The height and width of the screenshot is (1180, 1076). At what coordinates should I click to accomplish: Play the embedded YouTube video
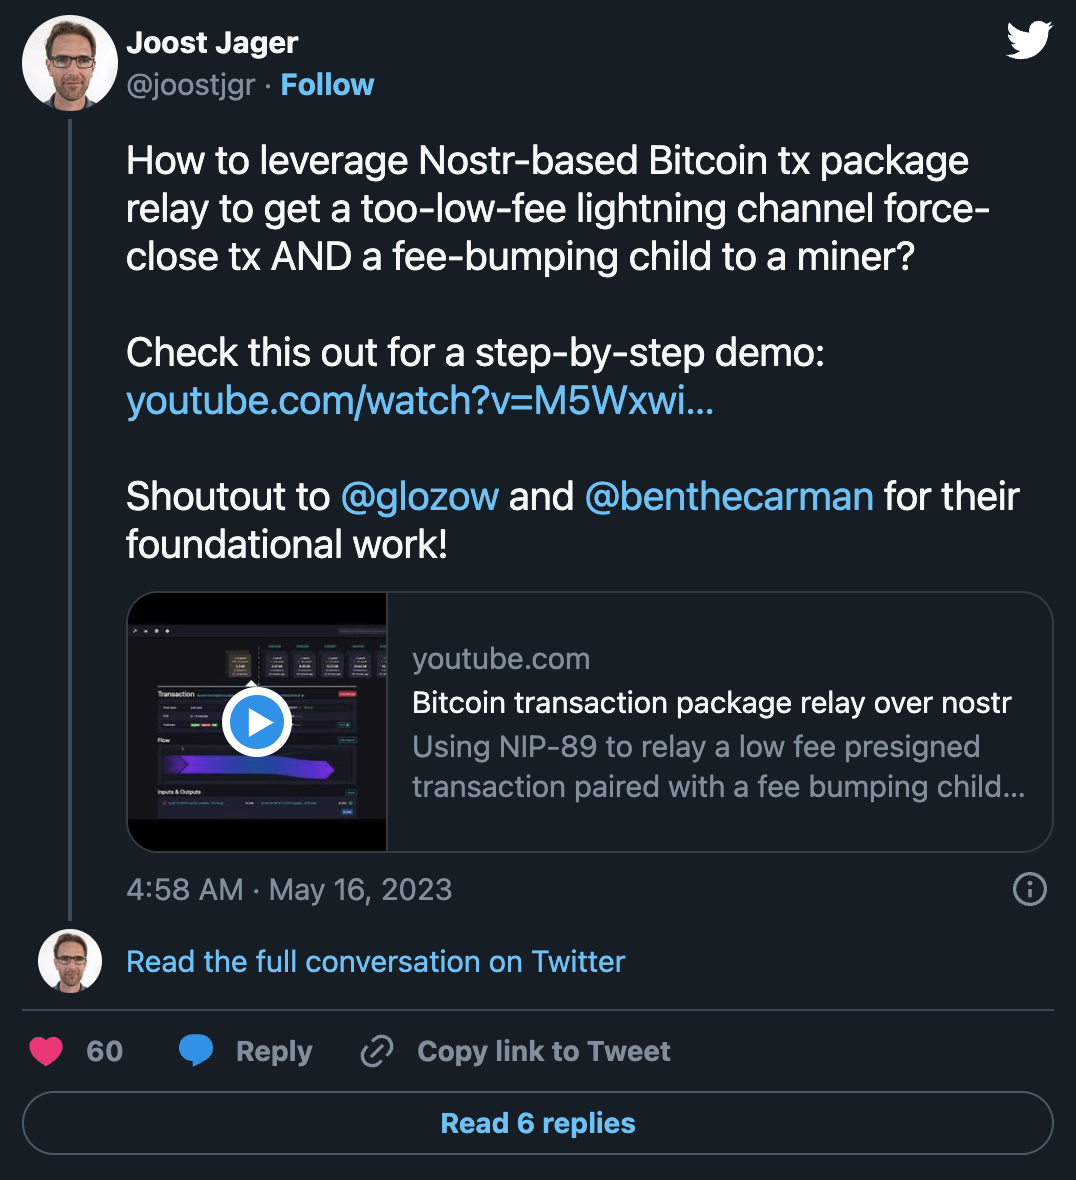[257, 722]
